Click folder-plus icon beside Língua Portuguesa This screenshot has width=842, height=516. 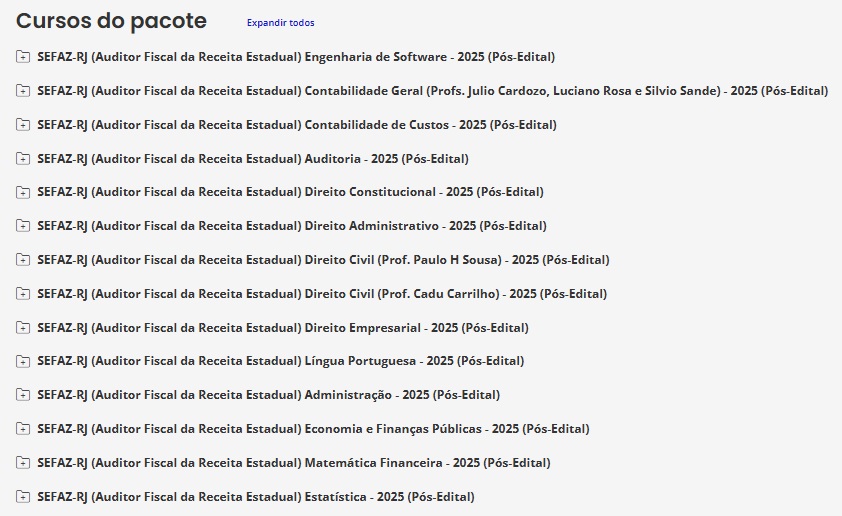[23, 361]
